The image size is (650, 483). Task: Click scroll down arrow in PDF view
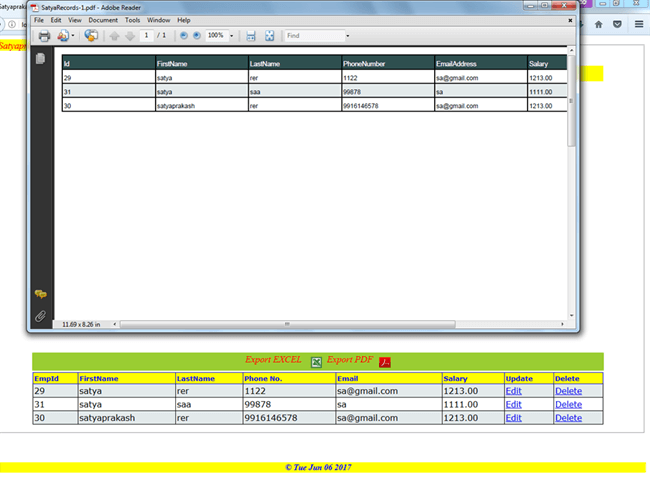pos(572,316)
